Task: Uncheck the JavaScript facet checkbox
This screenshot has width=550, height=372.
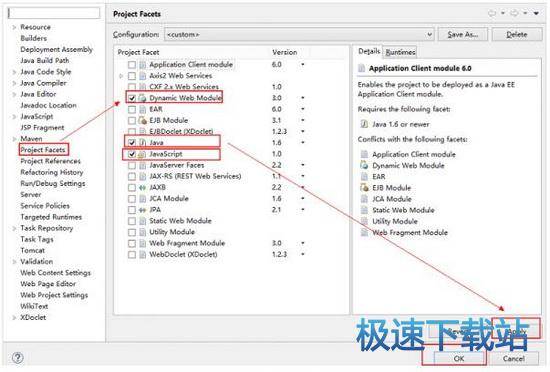Action: [x=132, y=154]
